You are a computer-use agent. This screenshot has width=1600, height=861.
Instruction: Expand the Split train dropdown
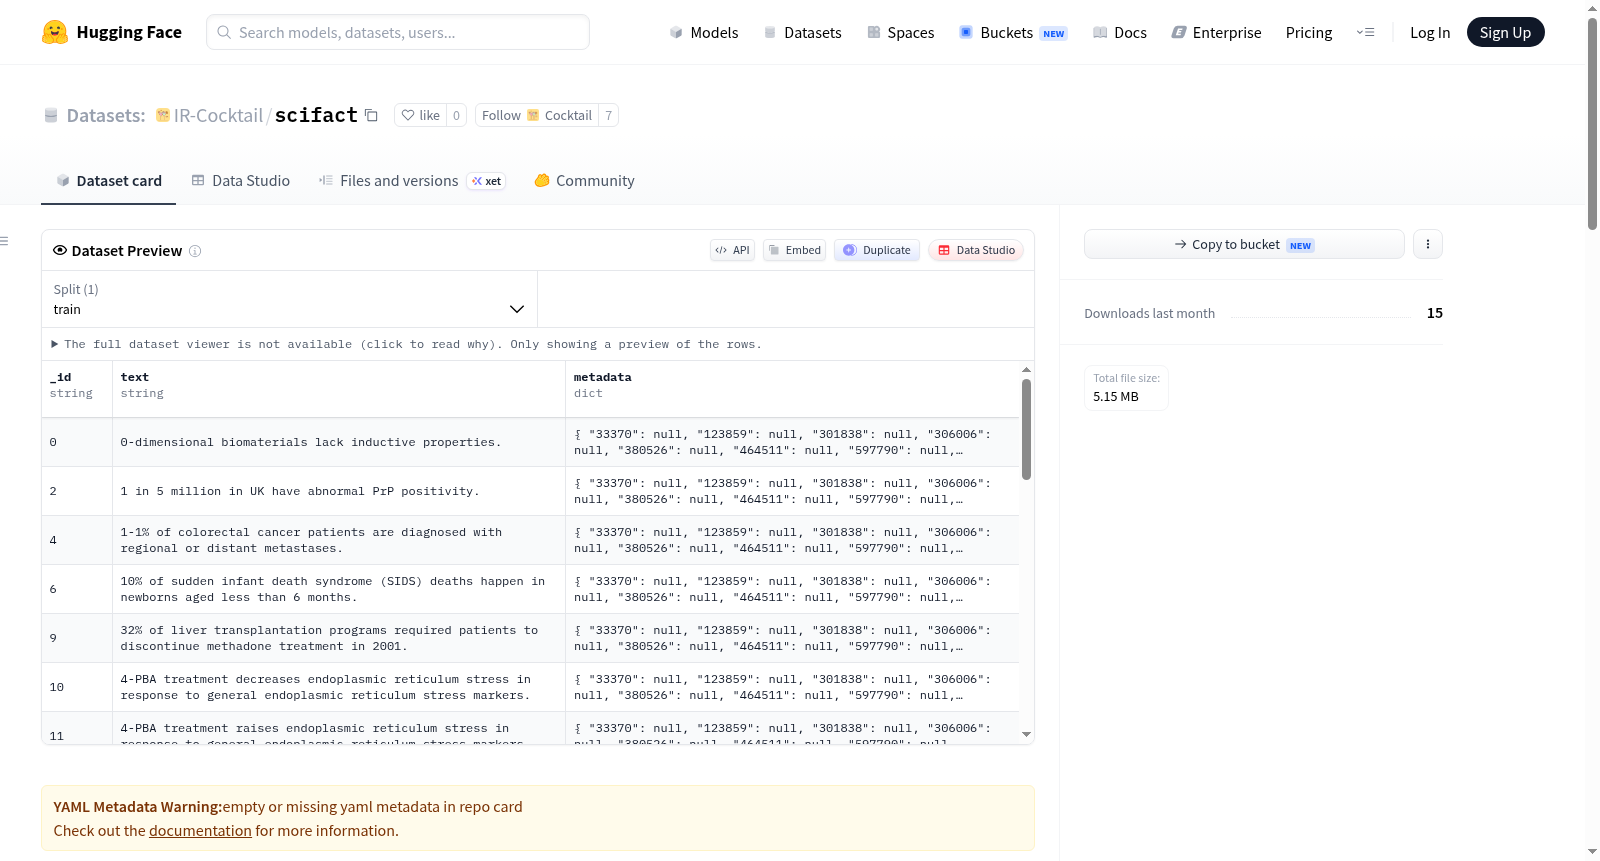pos(289,299)
